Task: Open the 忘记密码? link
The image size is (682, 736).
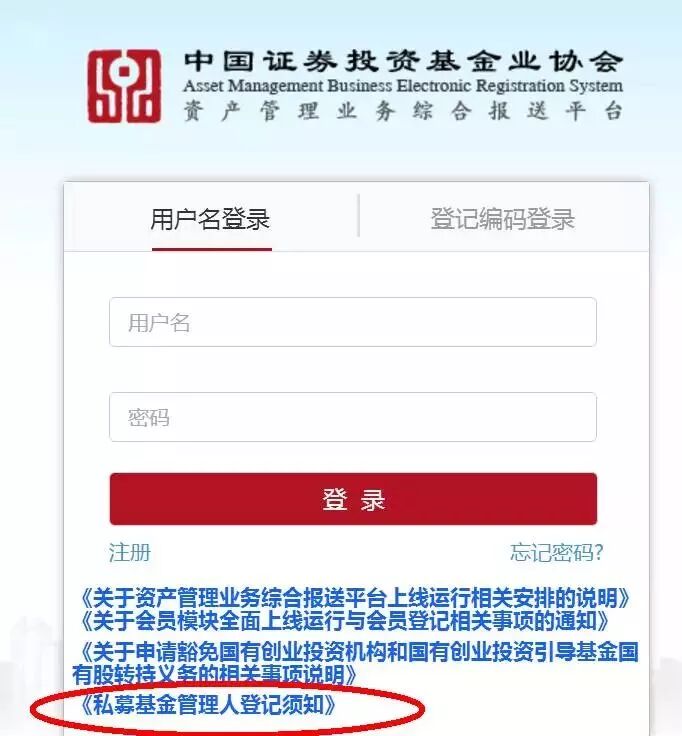Action: point(557,552)
